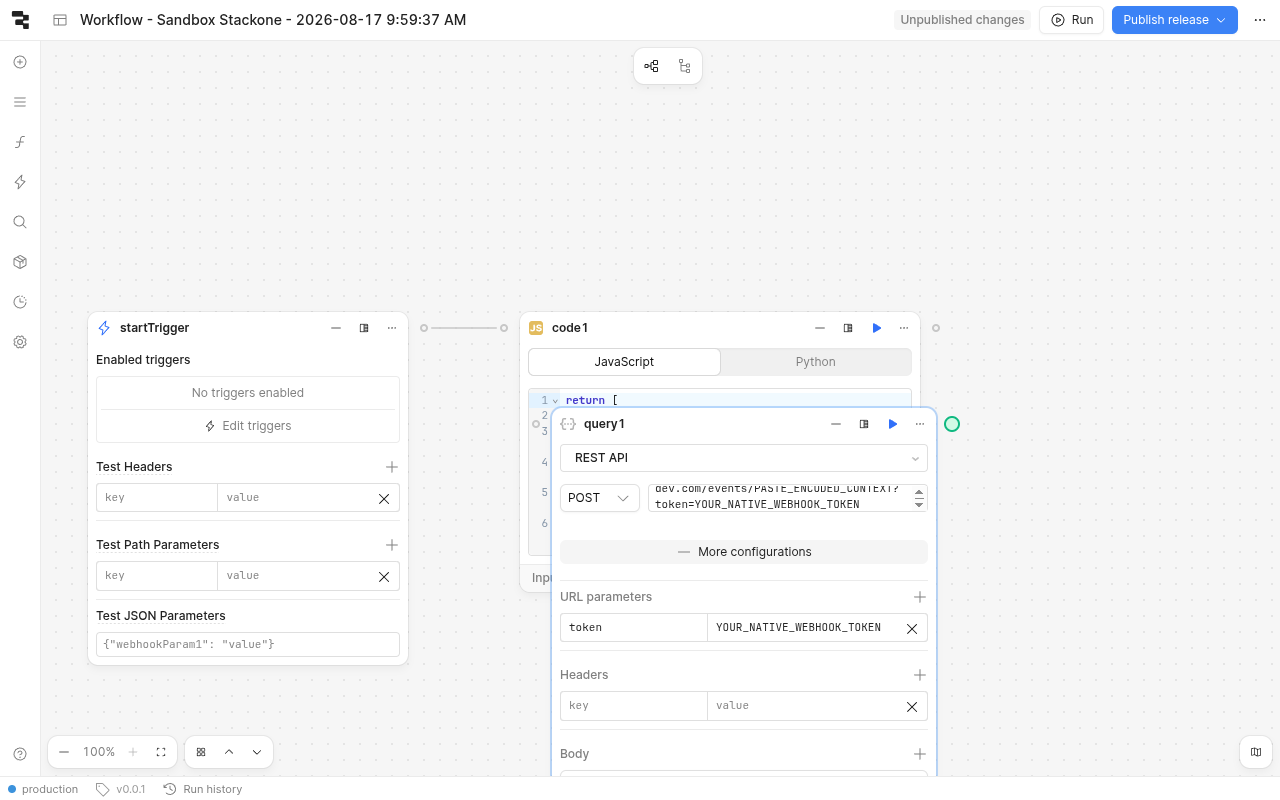The height and width of the screenshot is (800, 1280).
Task: Collapse the query1 block
Action: coord(836,424)
